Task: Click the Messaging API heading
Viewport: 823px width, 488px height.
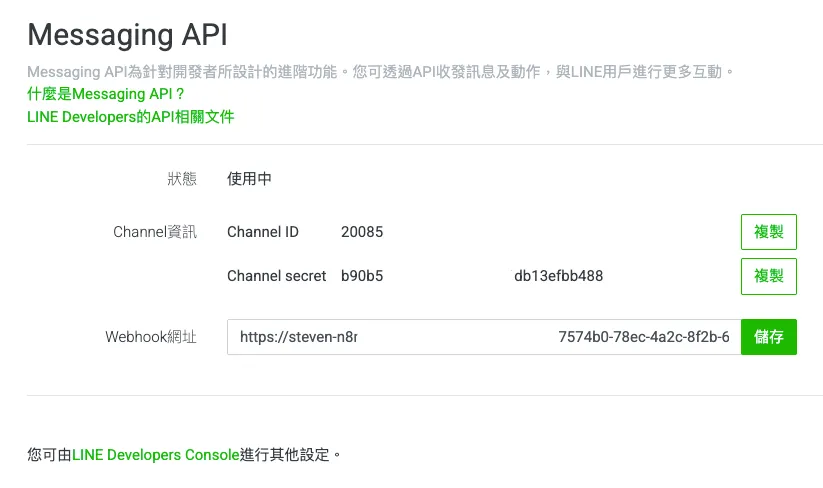Action: (128, 35)
